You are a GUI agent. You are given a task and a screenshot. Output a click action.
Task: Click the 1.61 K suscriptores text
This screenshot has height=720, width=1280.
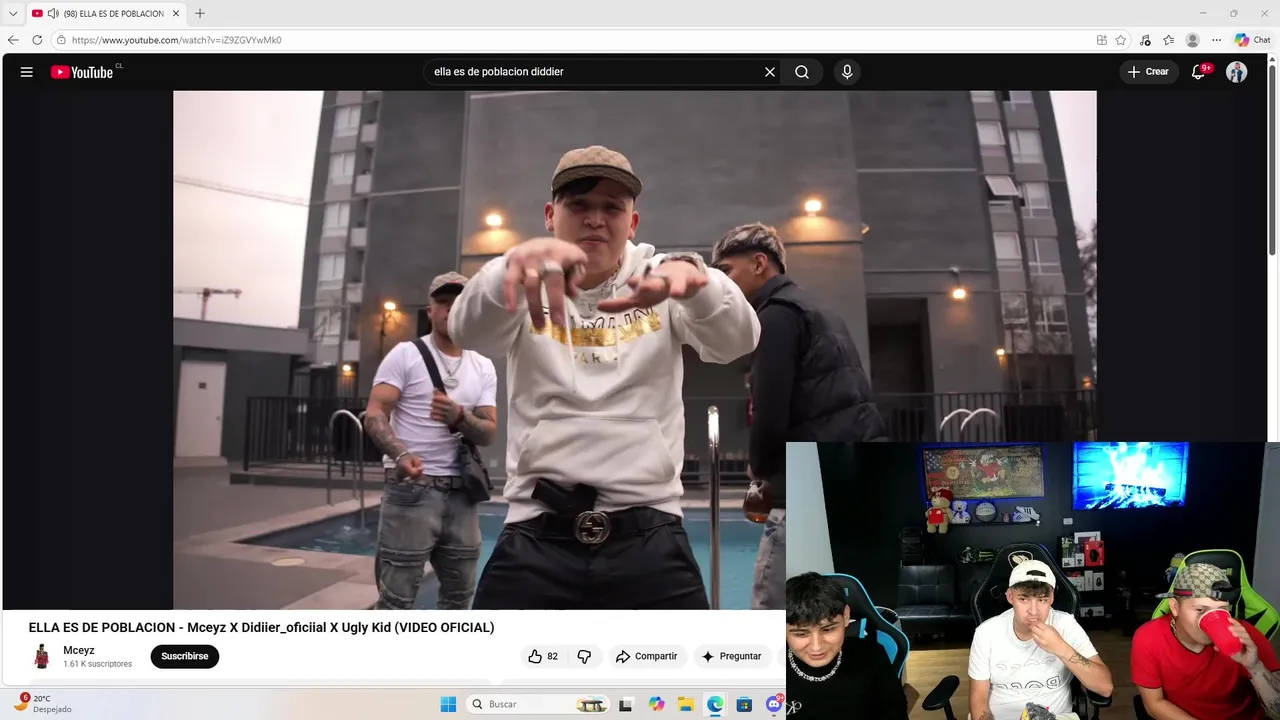[97, 664]
